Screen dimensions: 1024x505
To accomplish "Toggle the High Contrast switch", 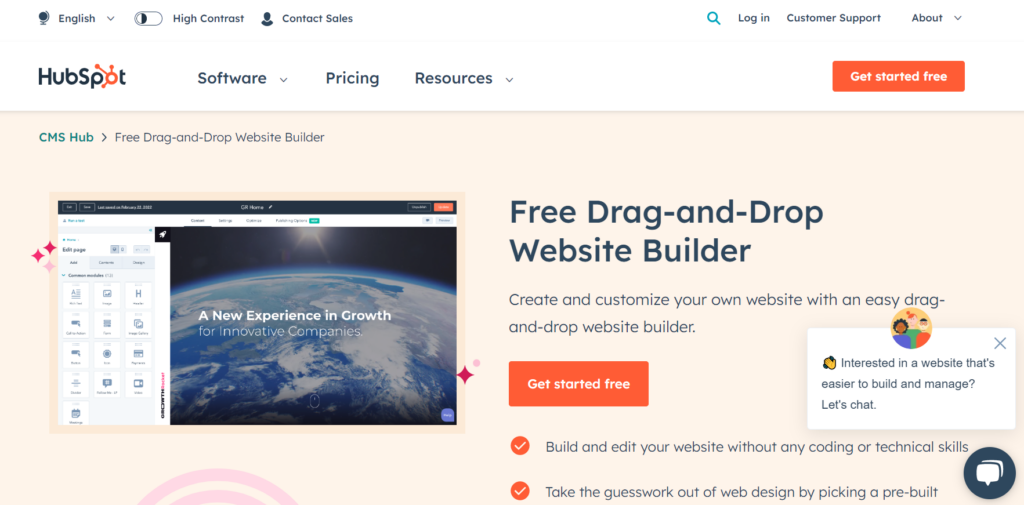I will click(x=148, y=18).
